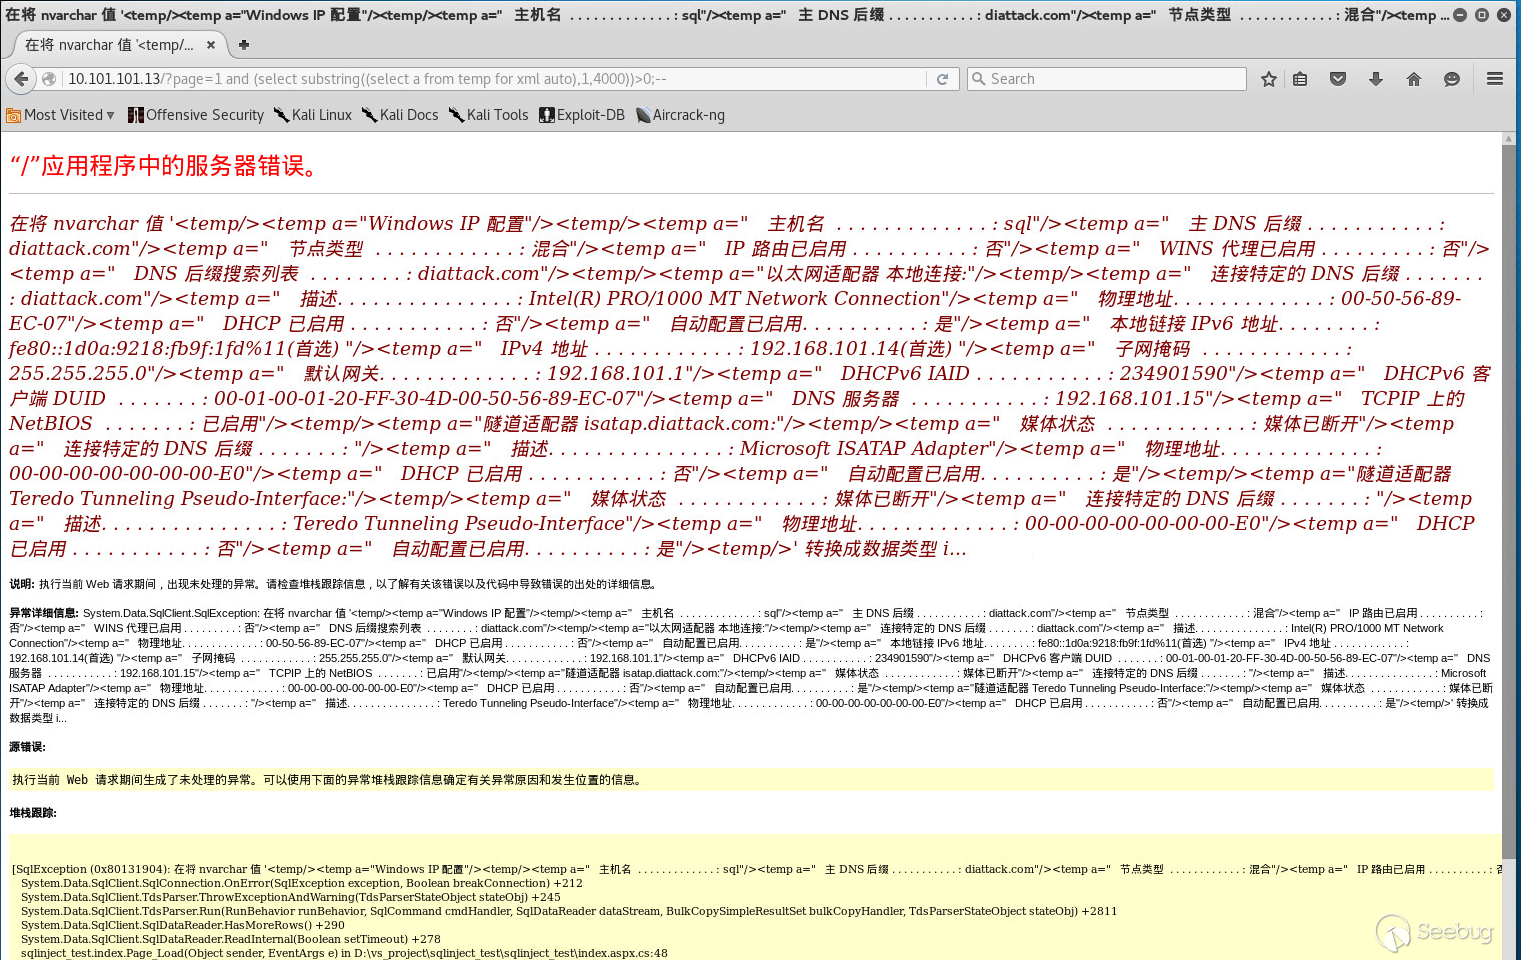Click the 源错误 label
This screenshot has height=960, width=1521.
(x=27, y=747)
